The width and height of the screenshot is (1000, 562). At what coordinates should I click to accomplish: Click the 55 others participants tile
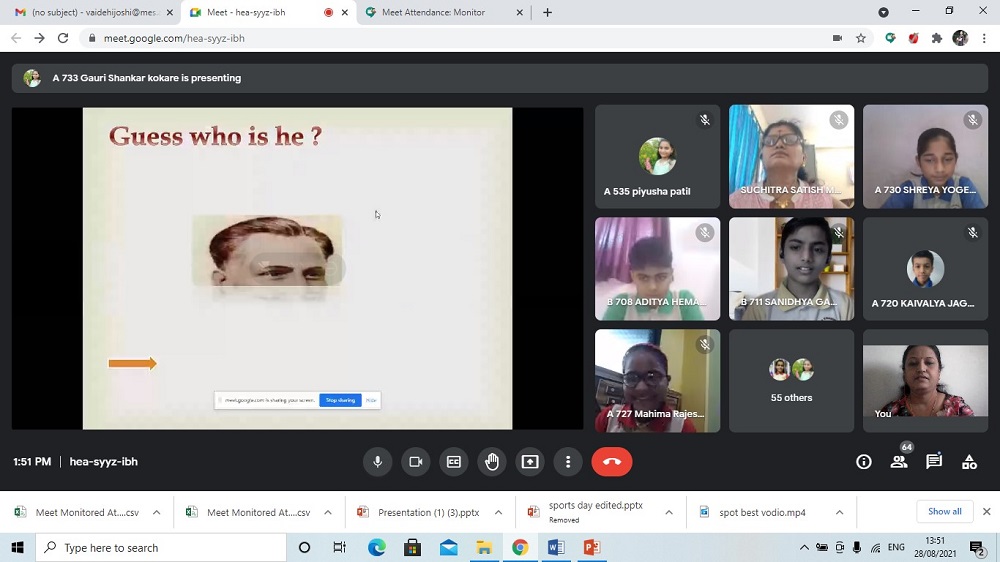[x=791, y=381]
